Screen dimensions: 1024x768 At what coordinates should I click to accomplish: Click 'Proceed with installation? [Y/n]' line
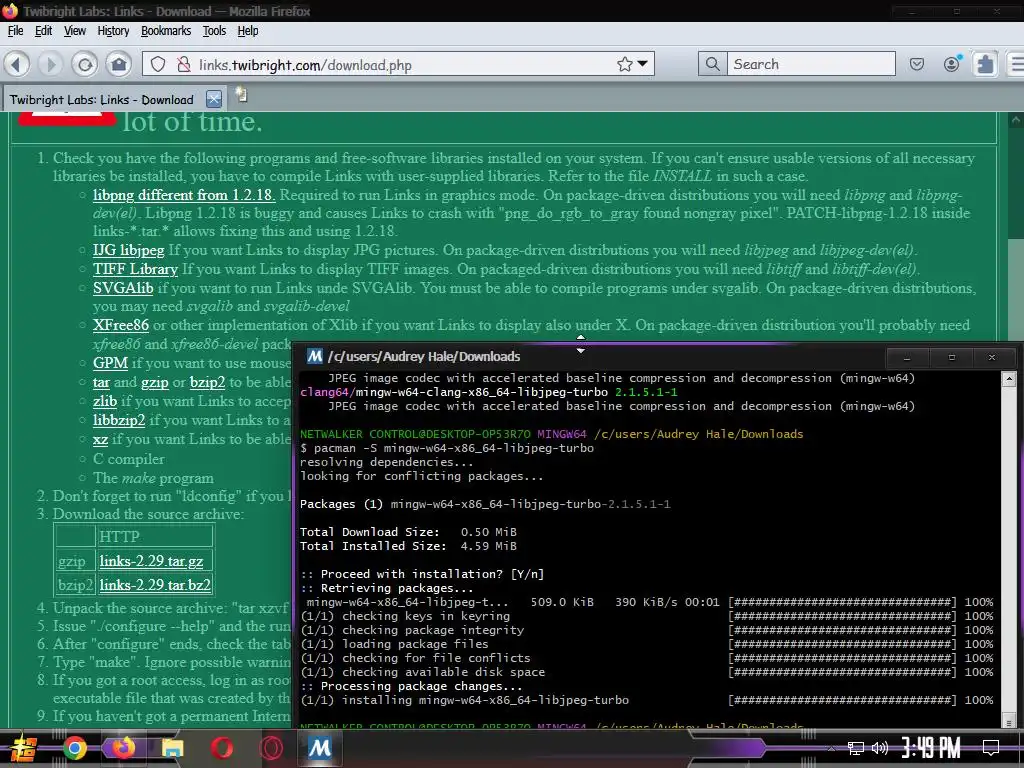pos(422,574)
